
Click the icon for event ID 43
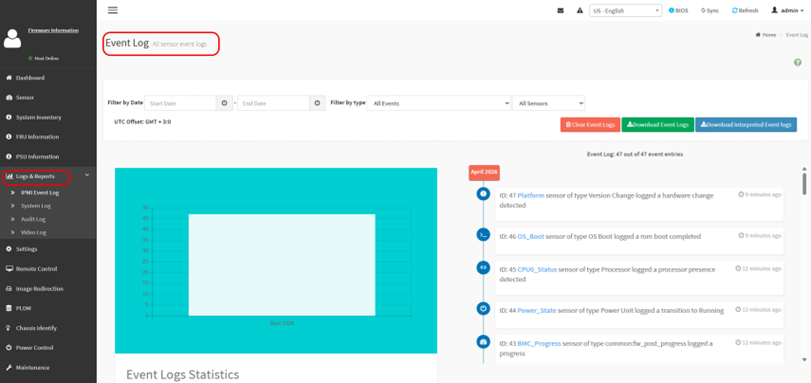(483, 342)
